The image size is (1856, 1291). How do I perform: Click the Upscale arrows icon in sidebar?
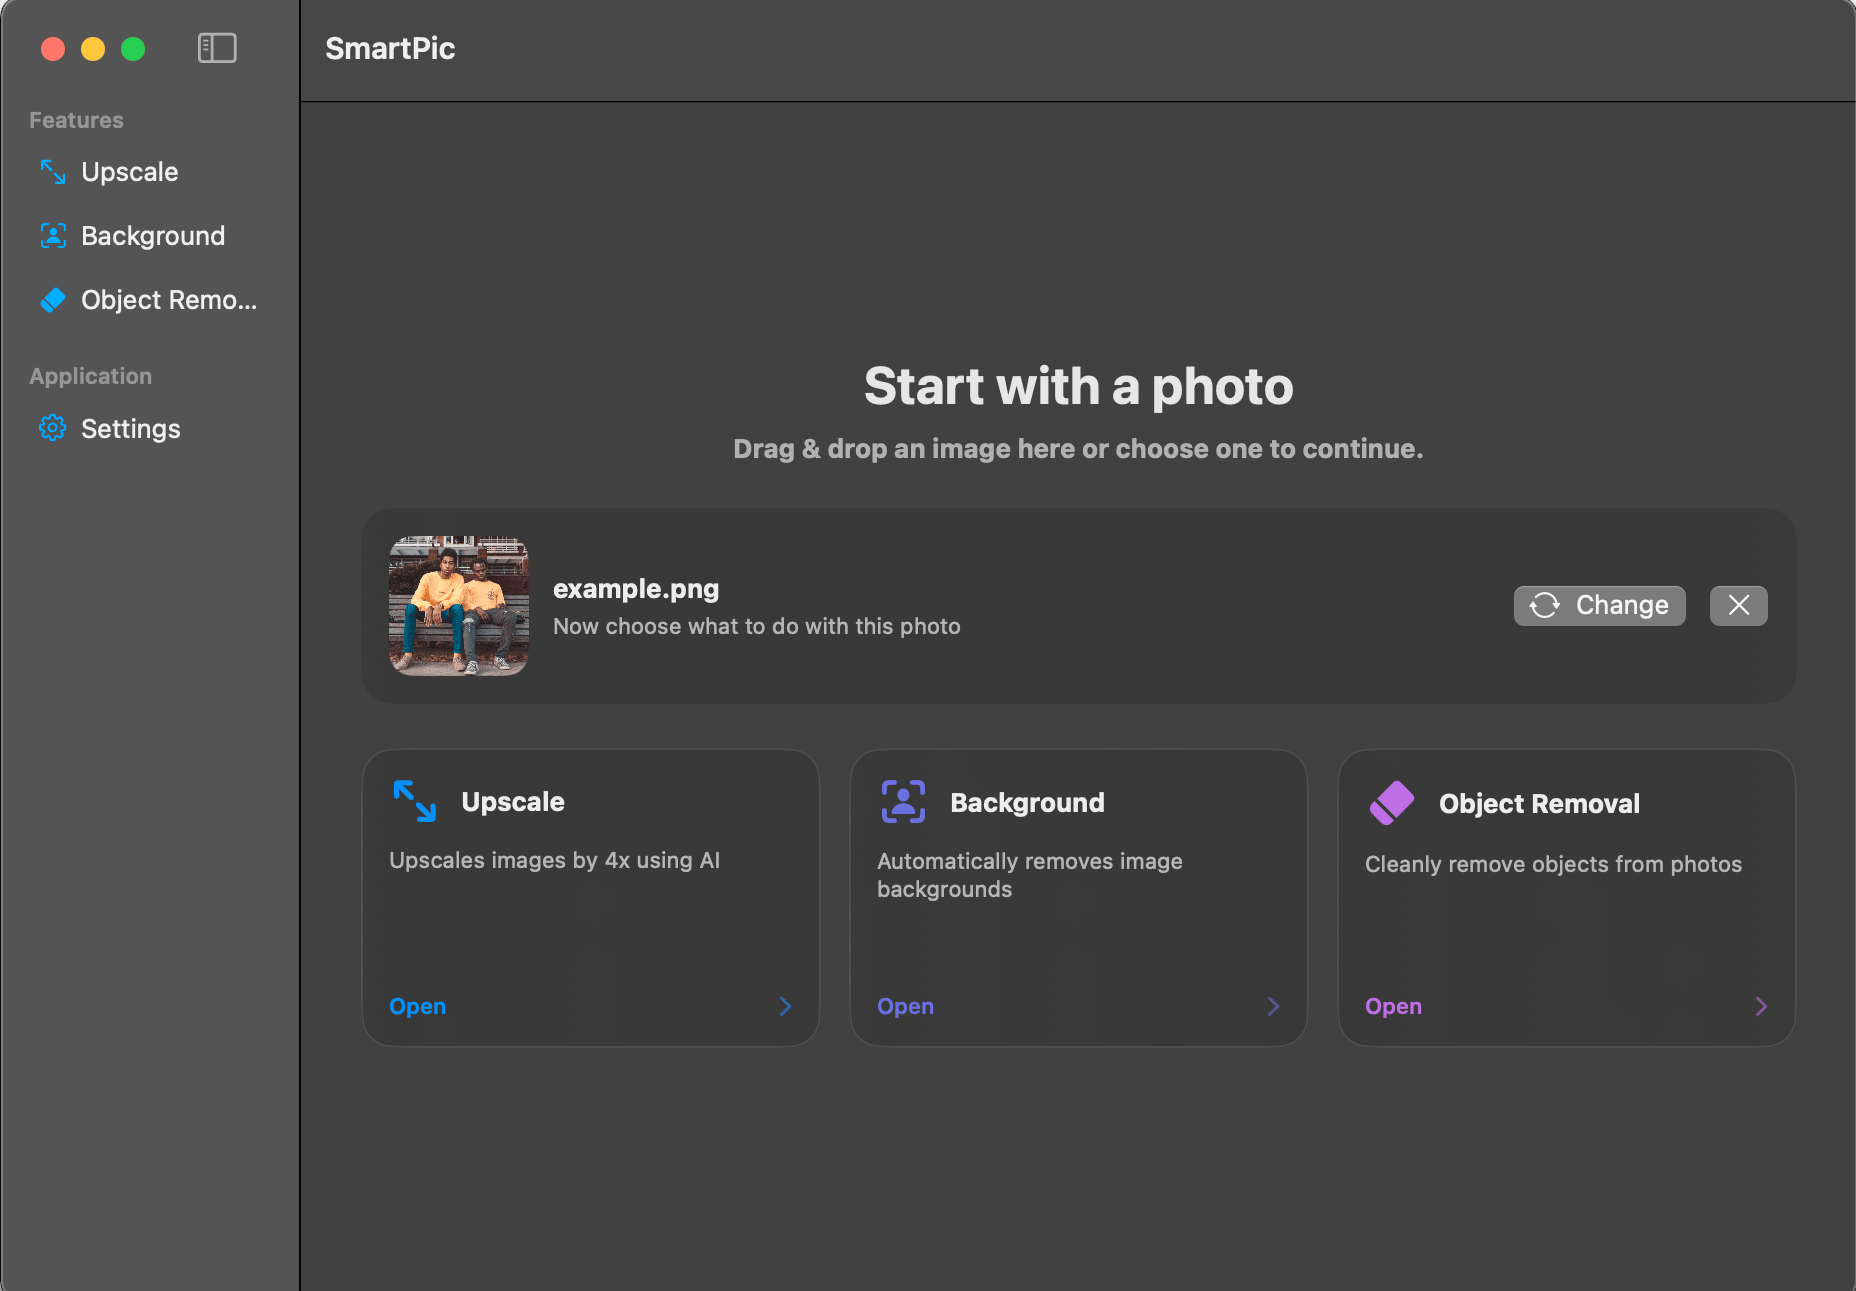click(53, 172)
